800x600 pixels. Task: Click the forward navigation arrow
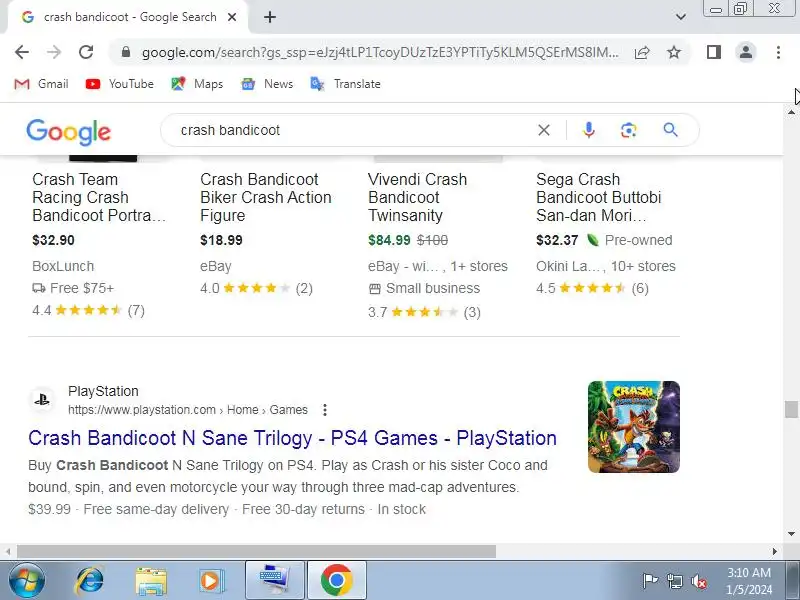click(54, 52)
